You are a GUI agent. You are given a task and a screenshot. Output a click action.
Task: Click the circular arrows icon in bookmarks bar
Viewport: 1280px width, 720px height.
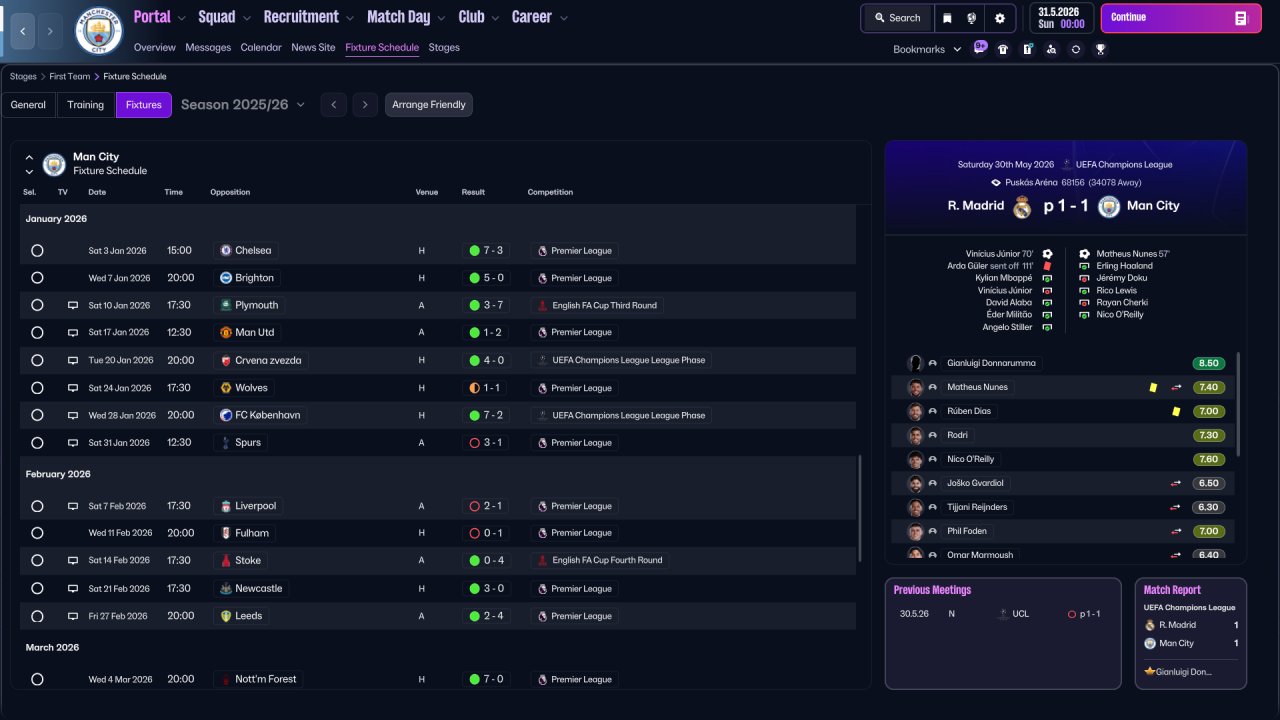[x=1076, y=49]
